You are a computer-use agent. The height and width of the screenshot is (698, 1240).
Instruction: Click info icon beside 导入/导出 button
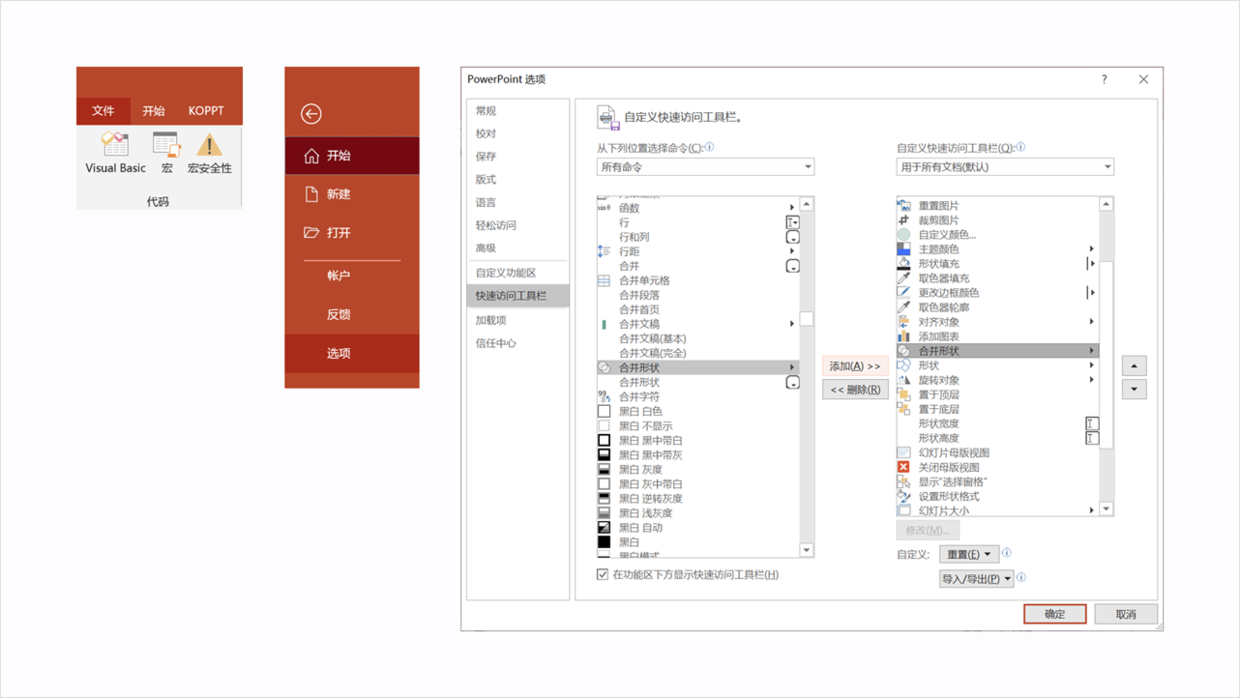point(1021,577)
